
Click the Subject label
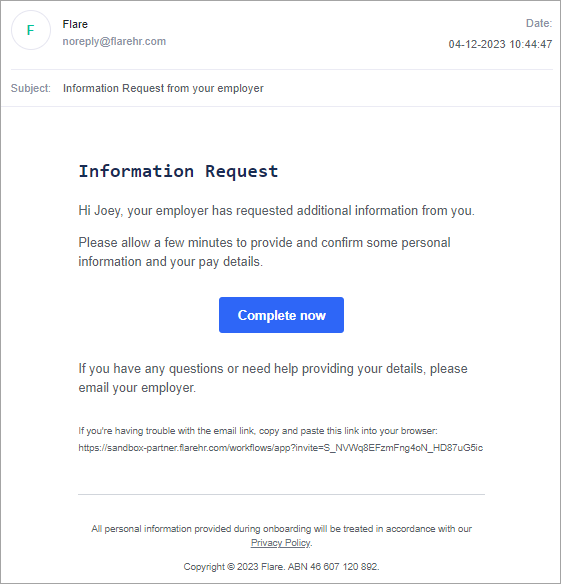click(31, 88)
